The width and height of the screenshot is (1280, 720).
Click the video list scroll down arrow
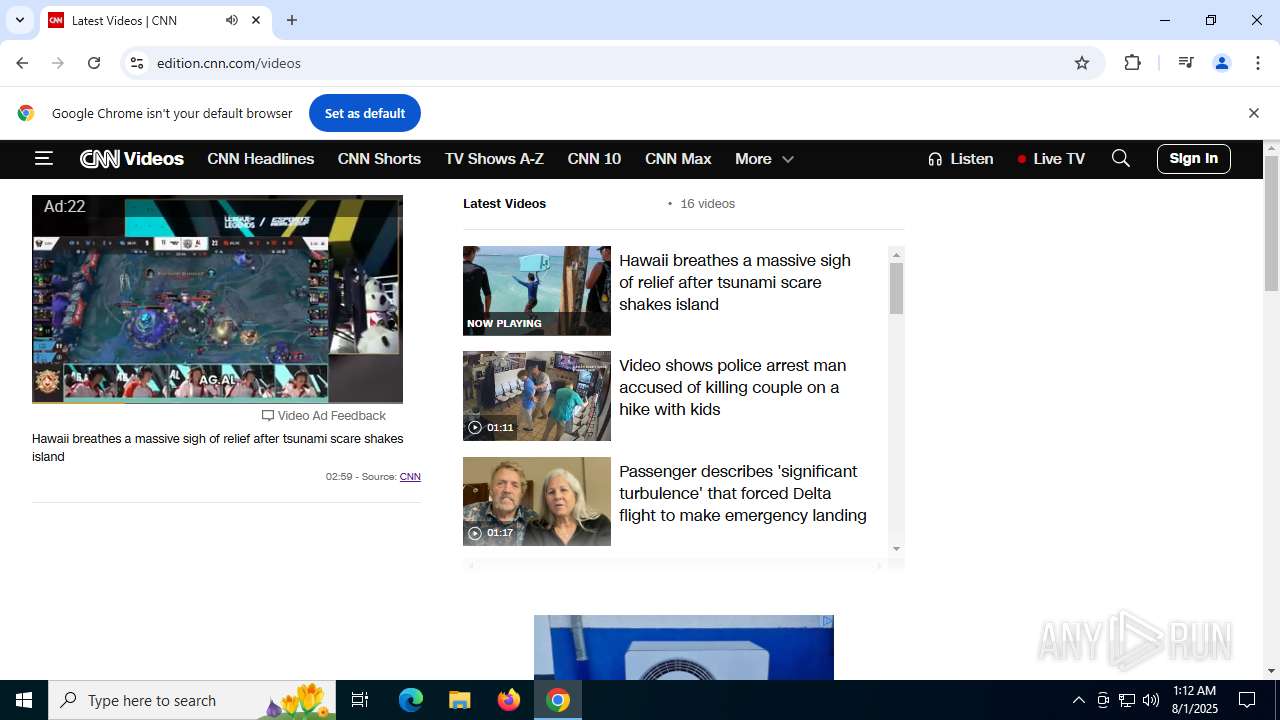896,548
